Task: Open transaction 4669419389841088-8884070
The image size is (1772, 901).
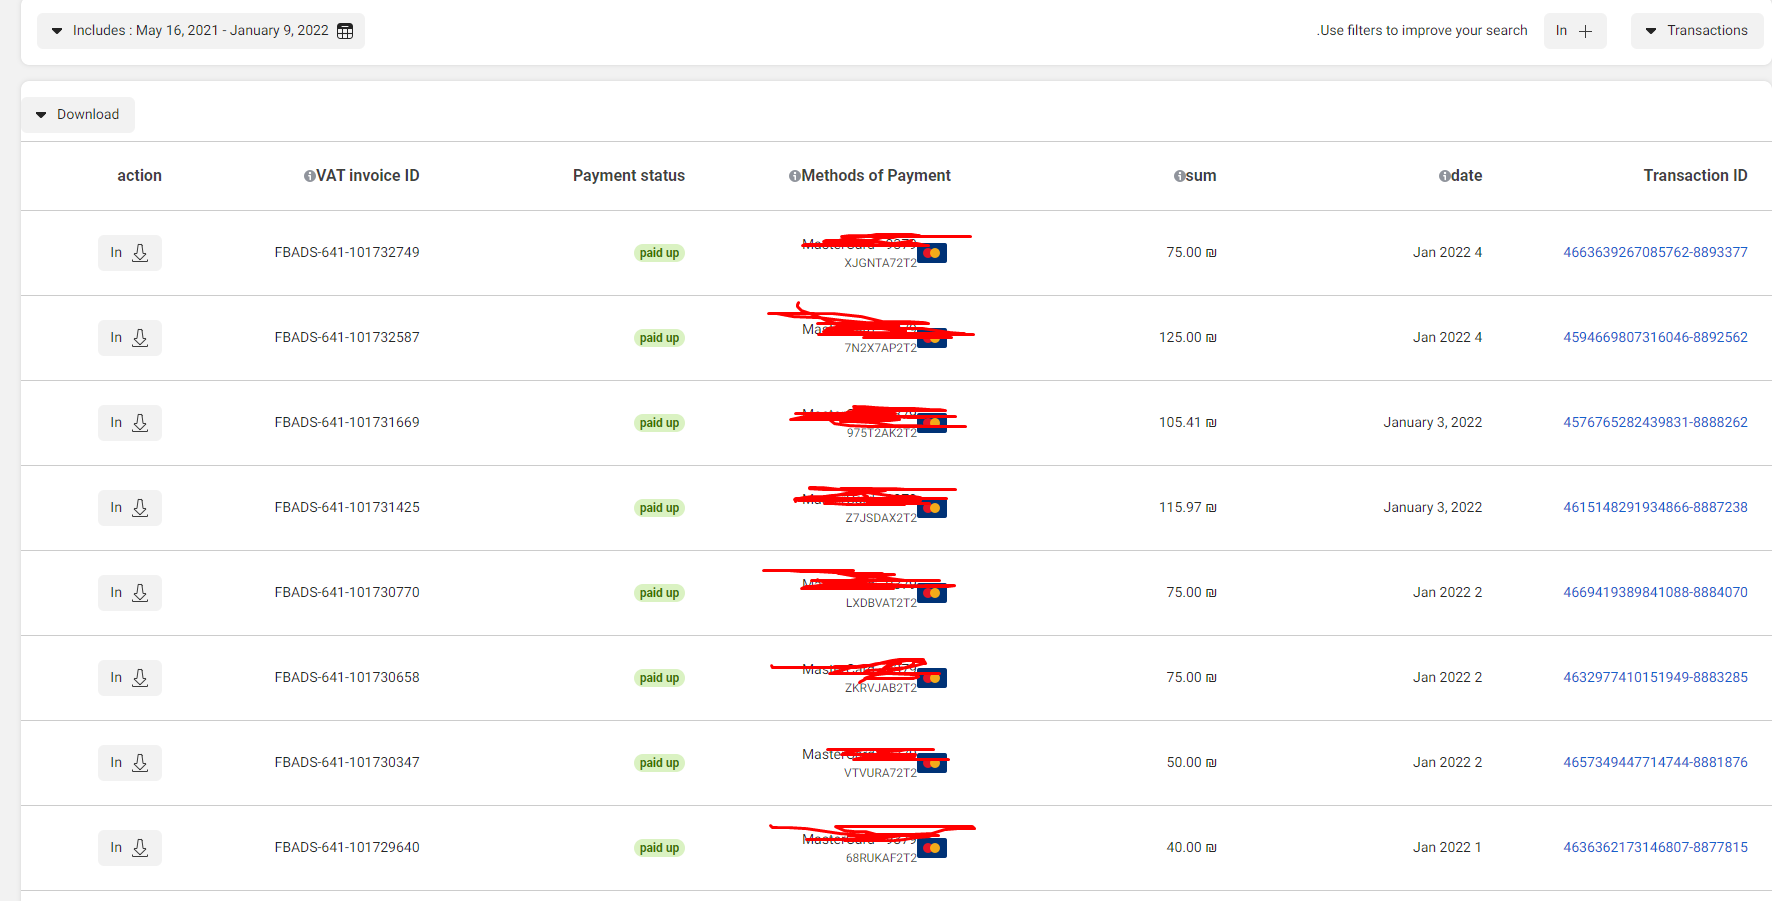Action: [1655, 593]
